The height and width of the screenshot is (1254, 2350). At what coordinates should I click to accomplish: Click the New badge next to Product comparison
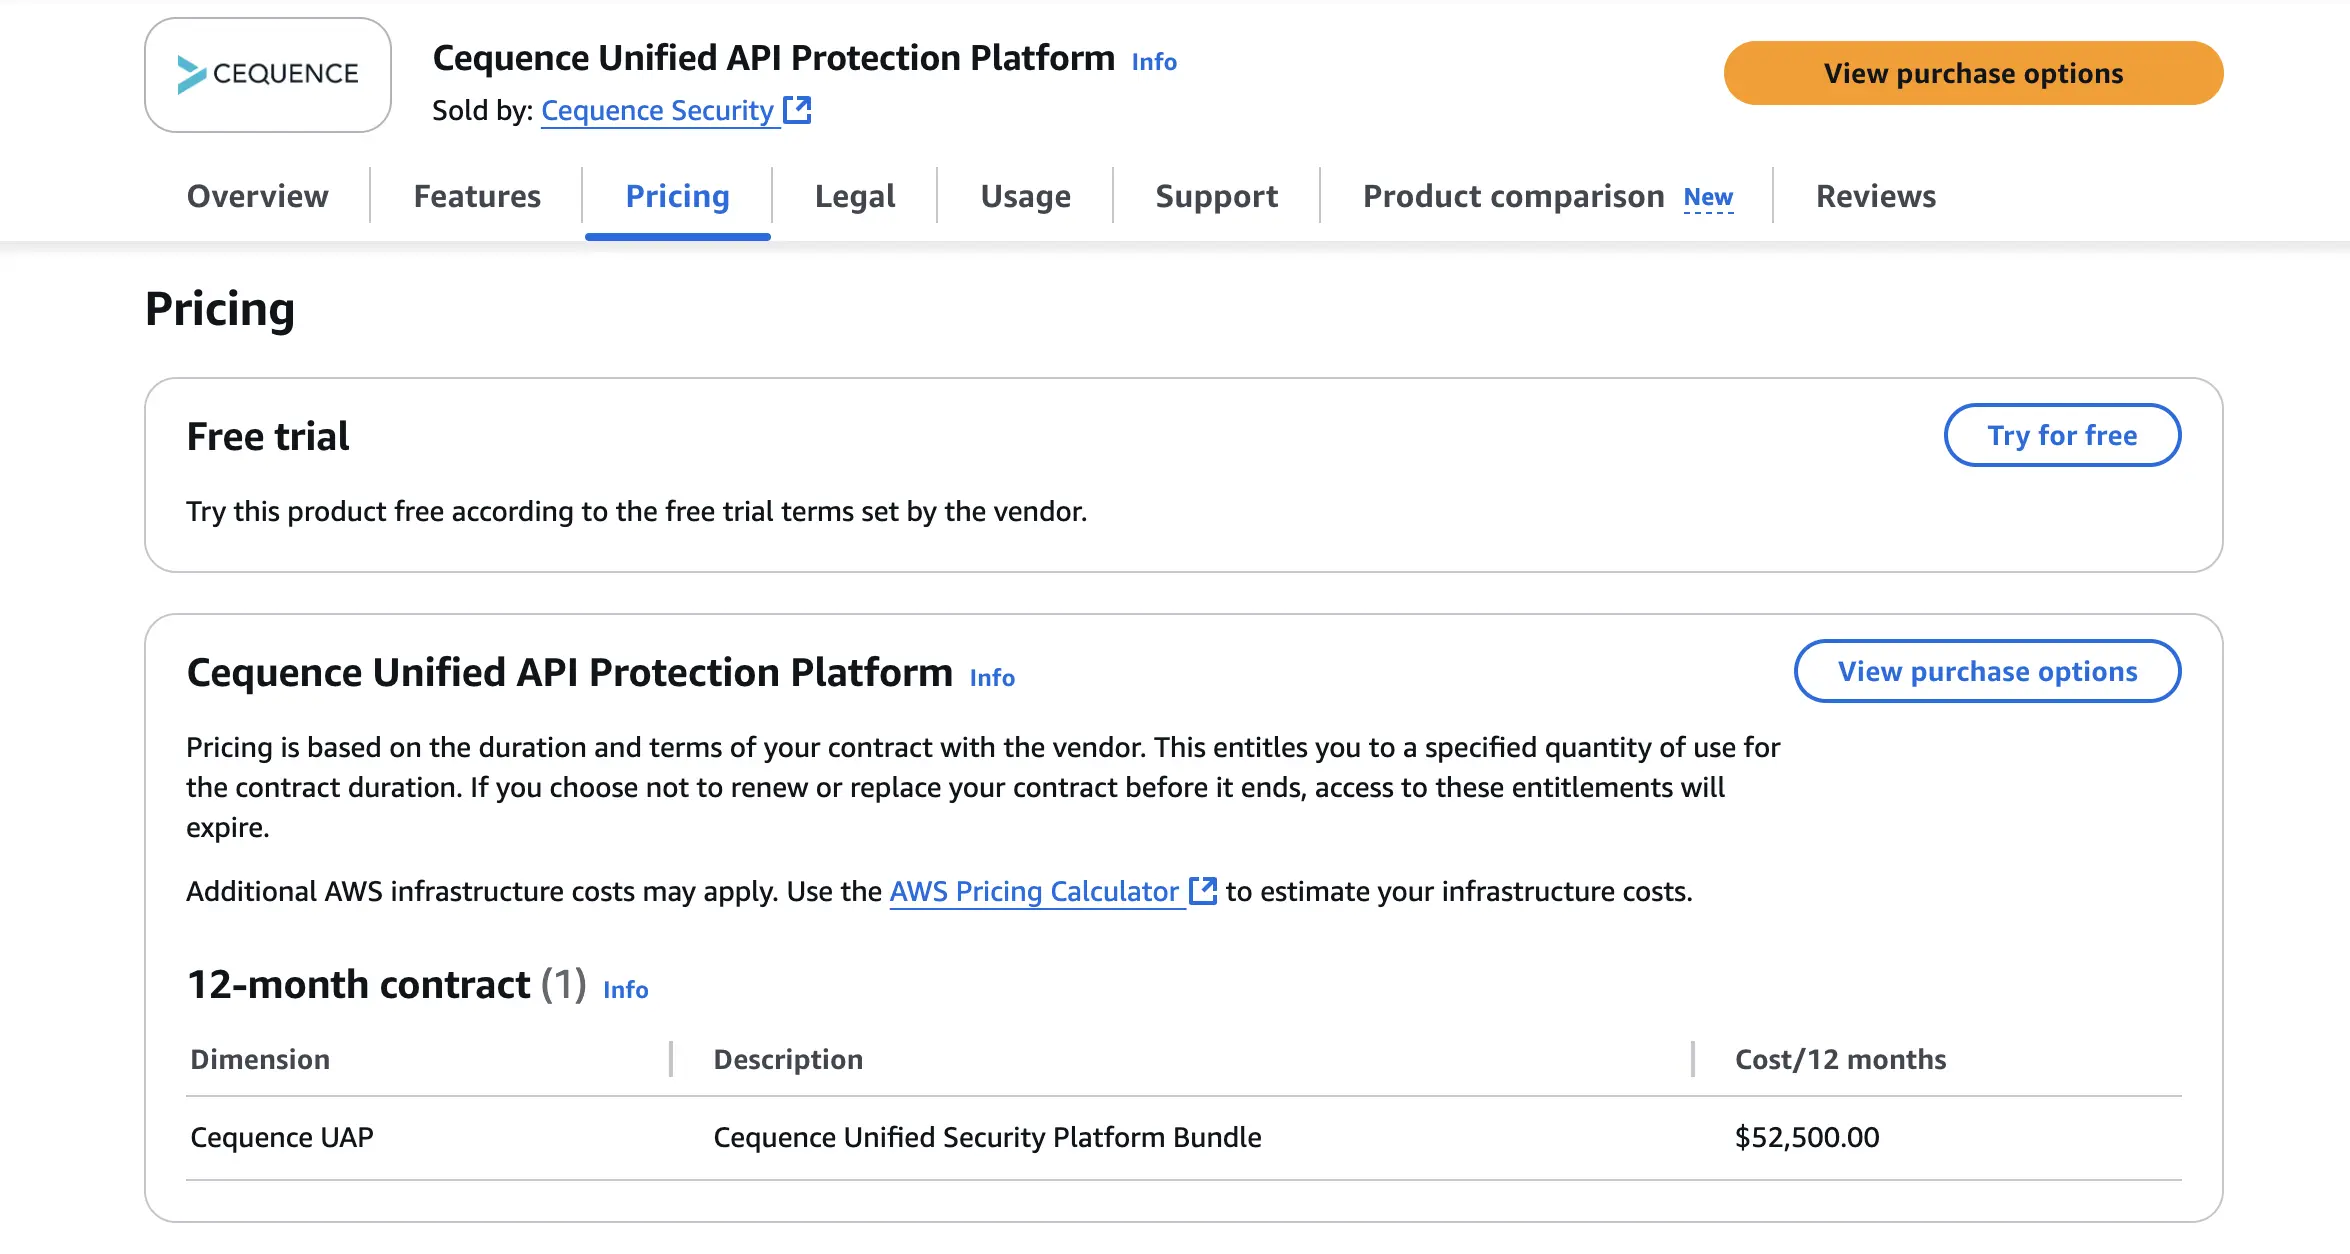(1708, 198)
